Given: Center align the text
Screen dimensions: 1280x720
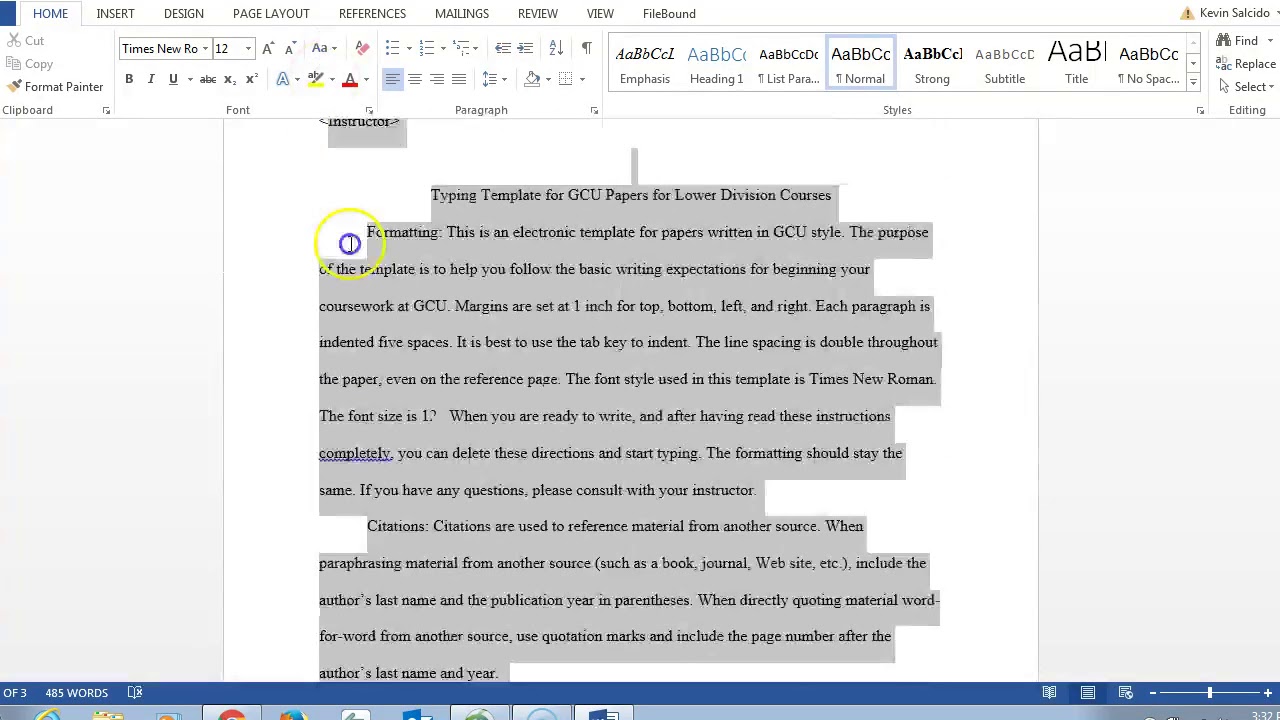Looking at the screenshot, I should pos(414,79).
